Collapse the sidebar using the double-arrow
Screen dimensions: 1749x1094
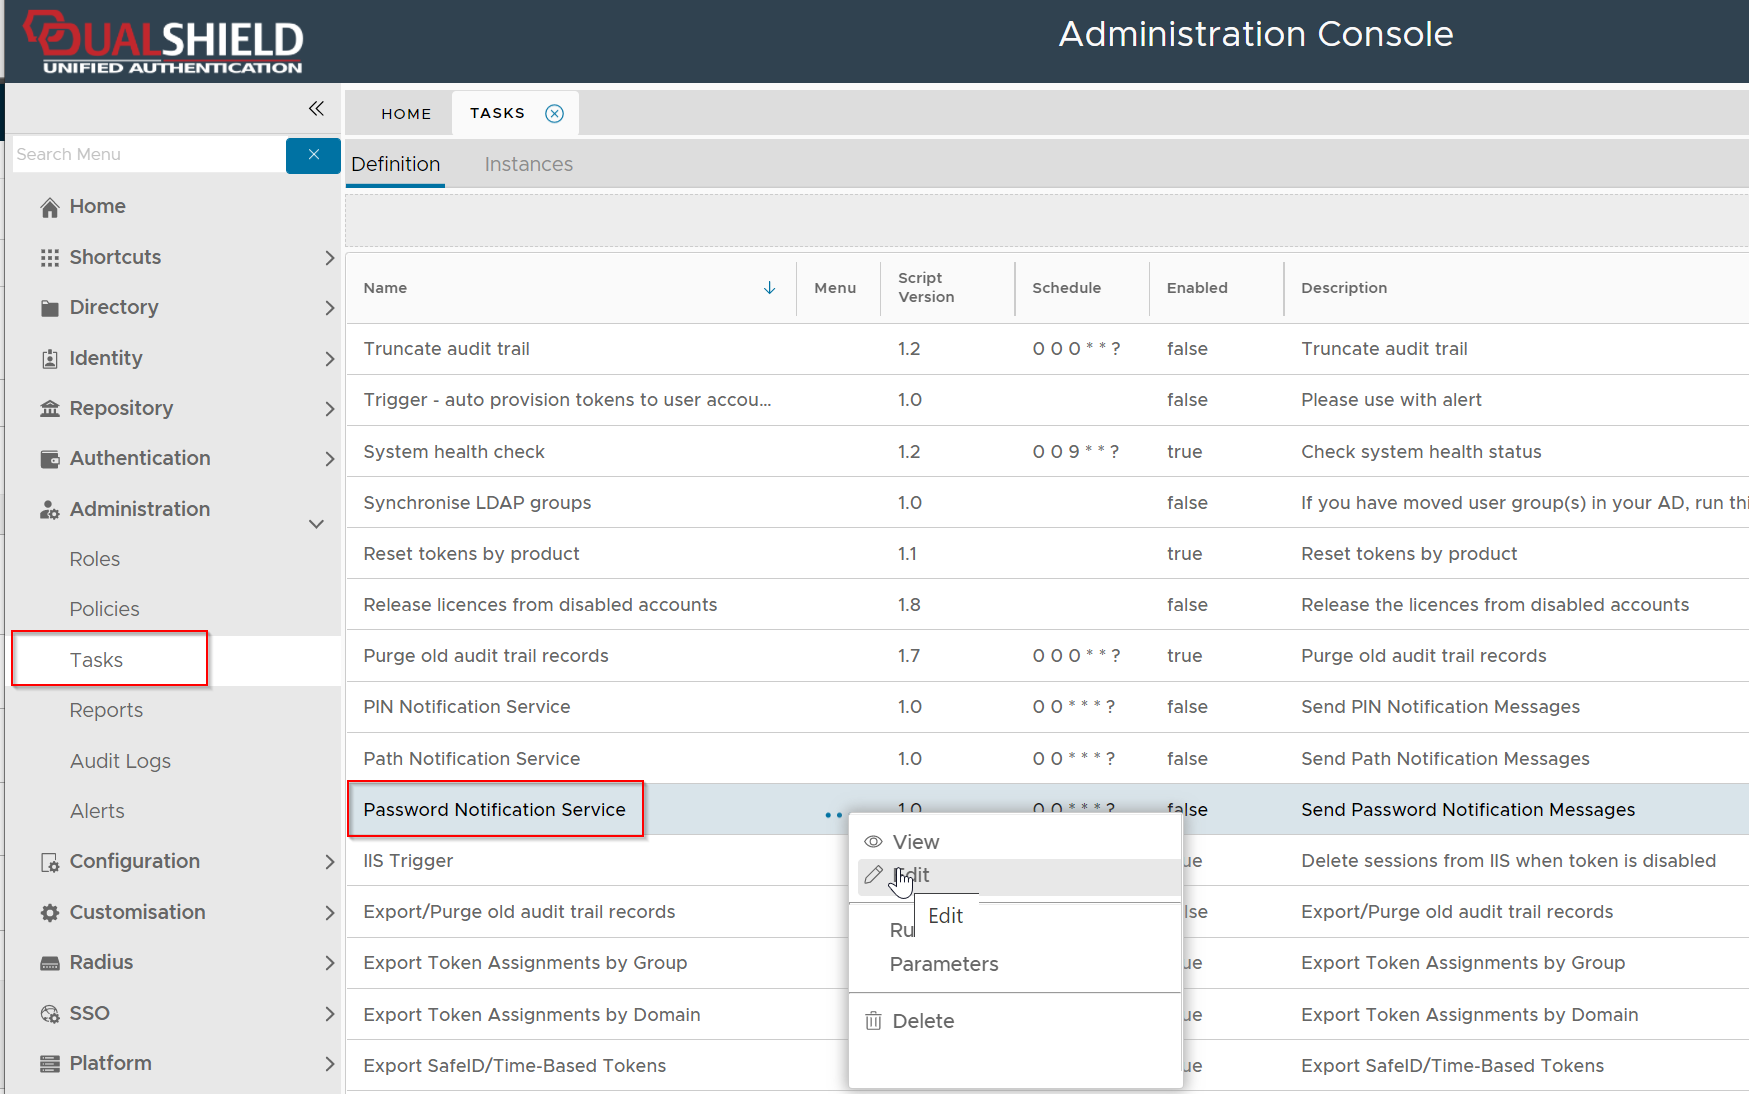[316, 108]
